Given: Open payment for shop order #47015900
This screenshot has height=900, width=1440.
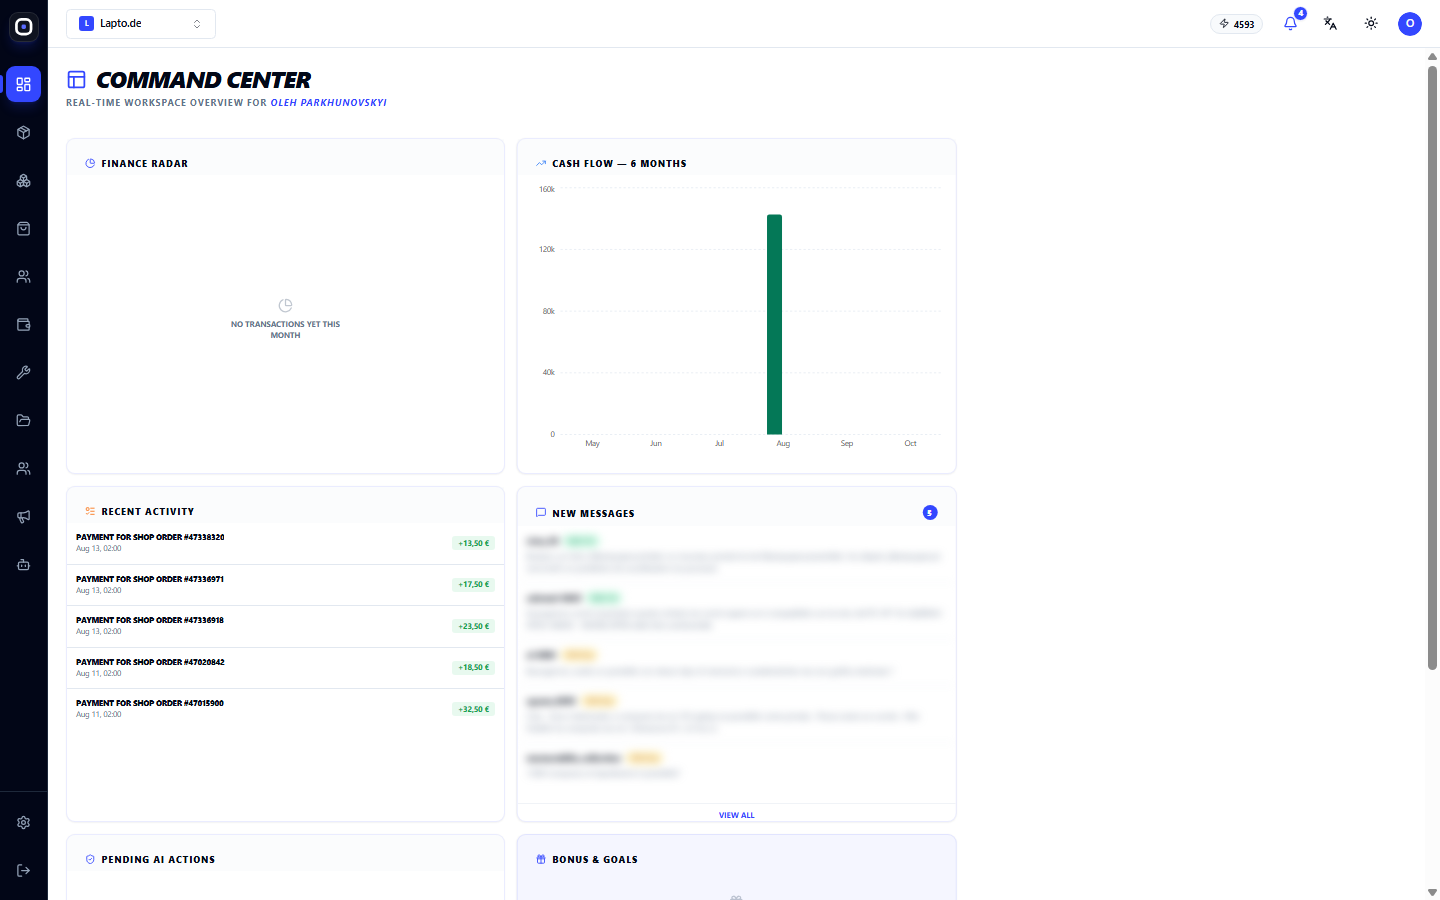Looking at the screenshot, I should click(285, 709).
